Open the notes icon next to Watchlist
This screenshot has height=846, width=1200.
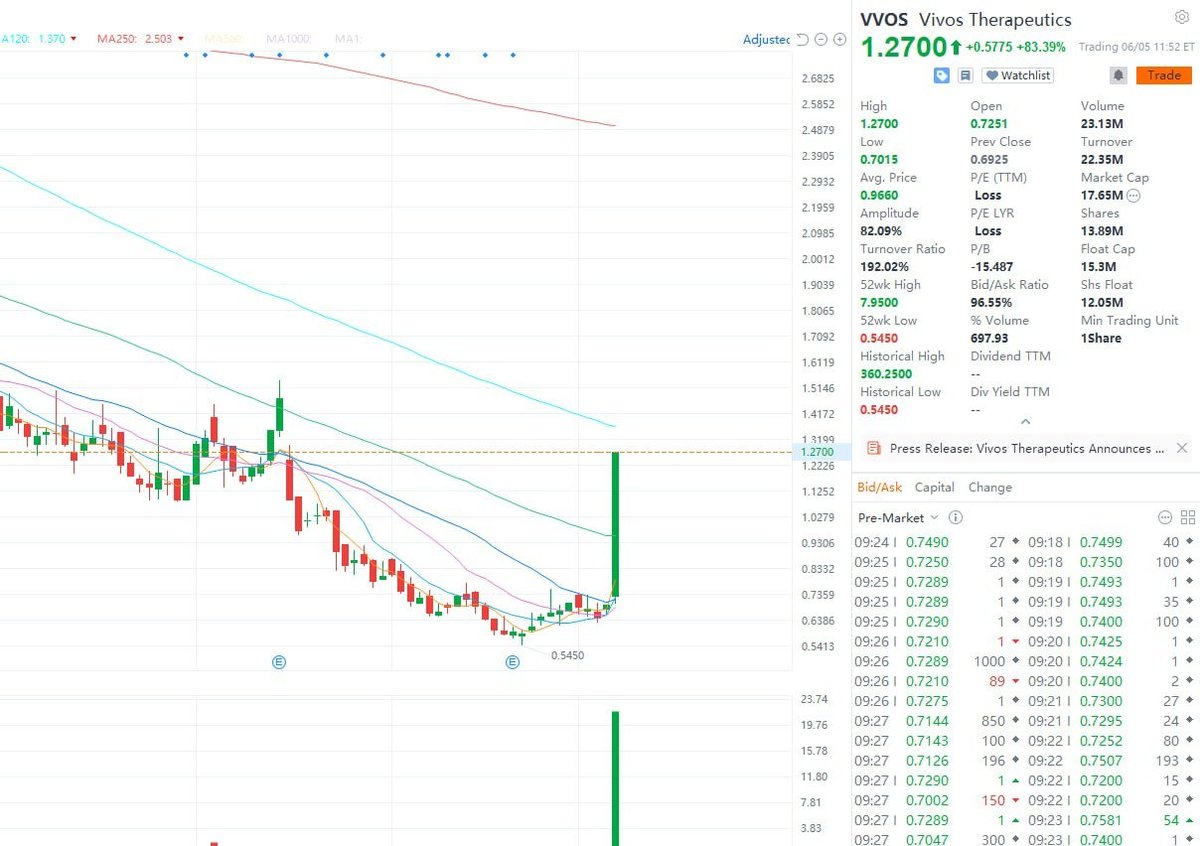click(x=965, y=75)
